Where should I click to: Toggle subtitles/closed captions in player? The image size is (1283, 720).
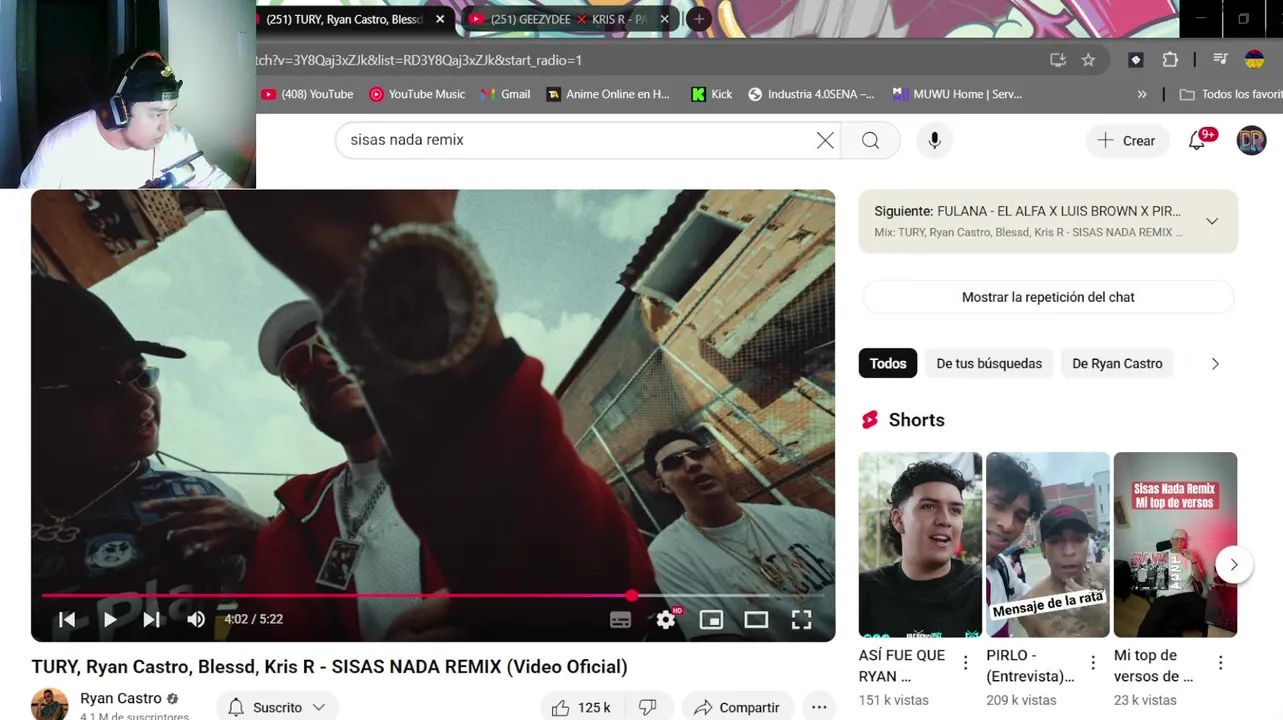pyautogui.click(x=620, y=620)
